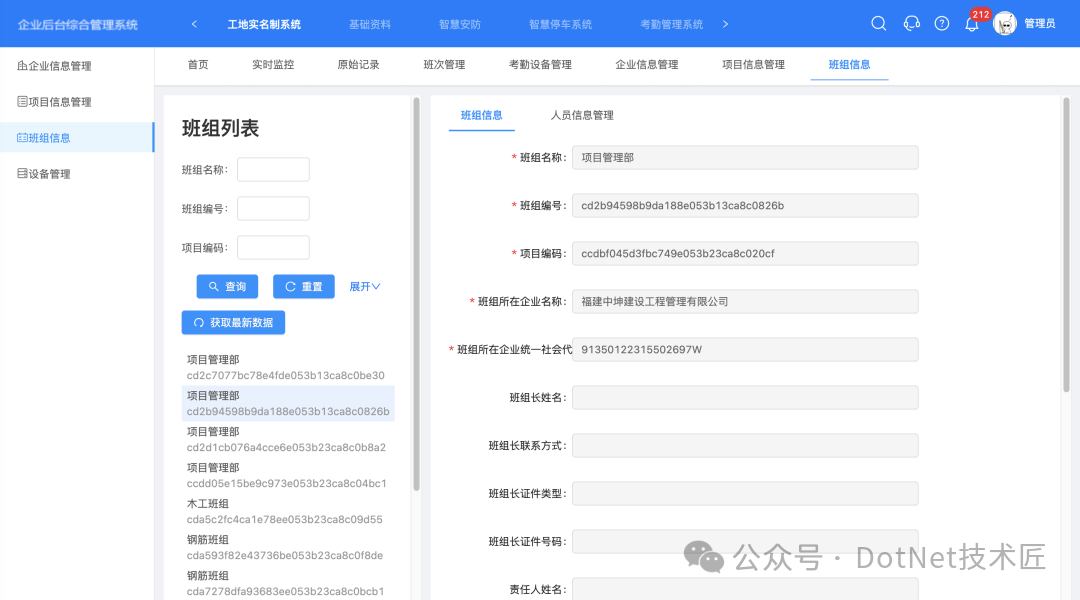
Task: Select 智慧停车系统 in top navigation
Action: tap(560, 24)
